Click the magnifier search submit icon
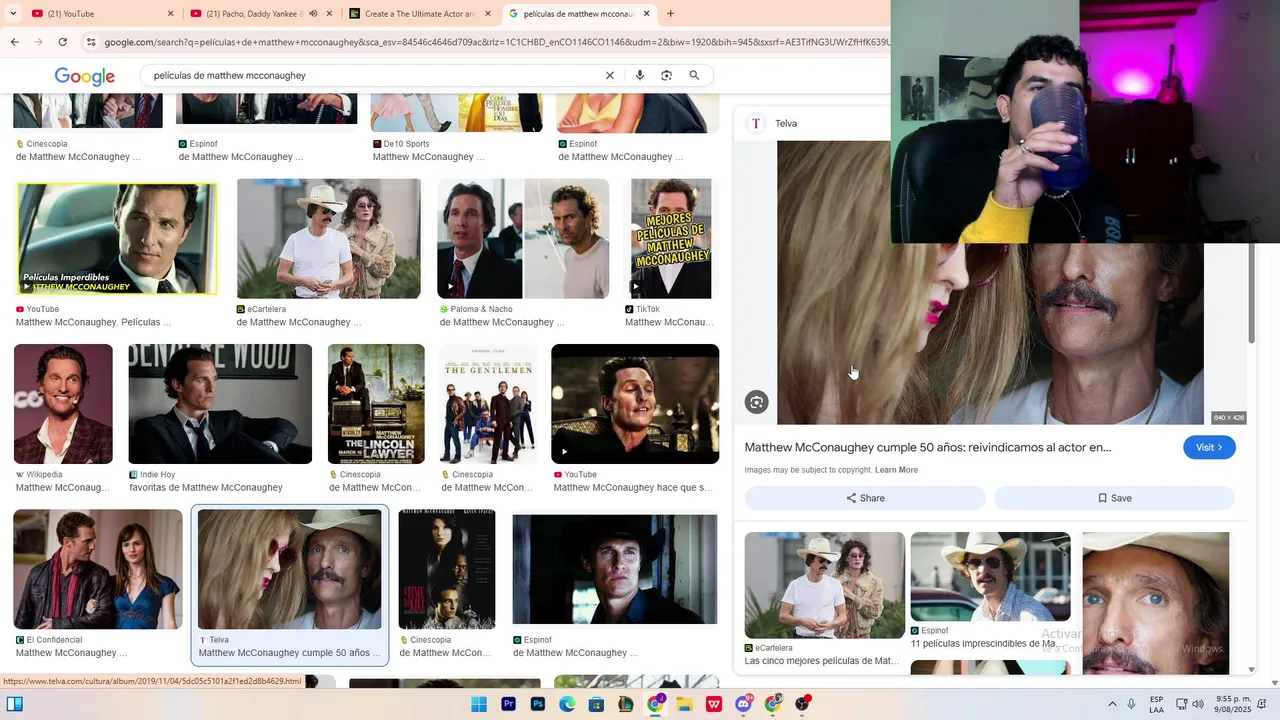Screen dimensions: 1280x720 pos(694,75)
